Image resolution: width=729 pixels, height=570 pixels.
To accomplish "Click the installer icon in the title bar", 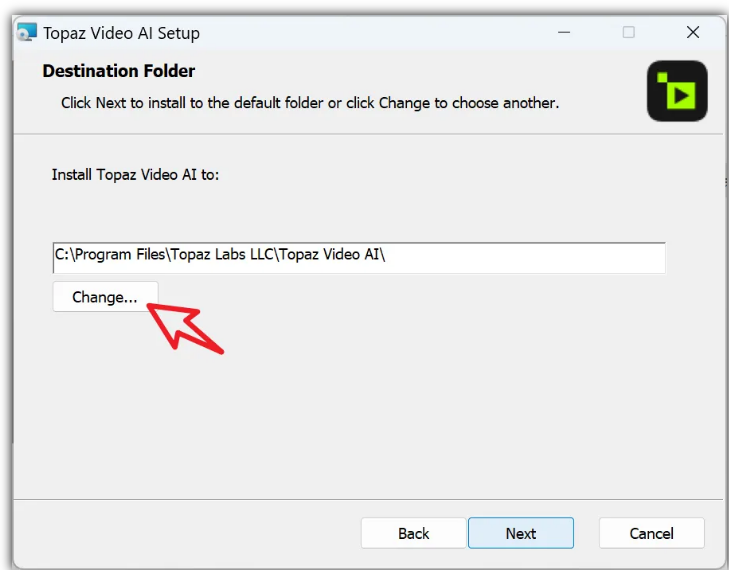I will point(28,32).
